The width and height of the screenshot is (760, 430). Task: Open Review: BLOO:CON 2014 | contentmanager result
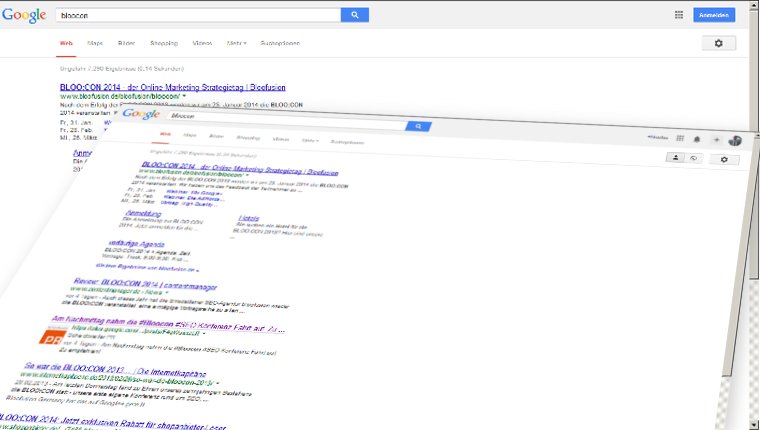(x=145, y=284)
